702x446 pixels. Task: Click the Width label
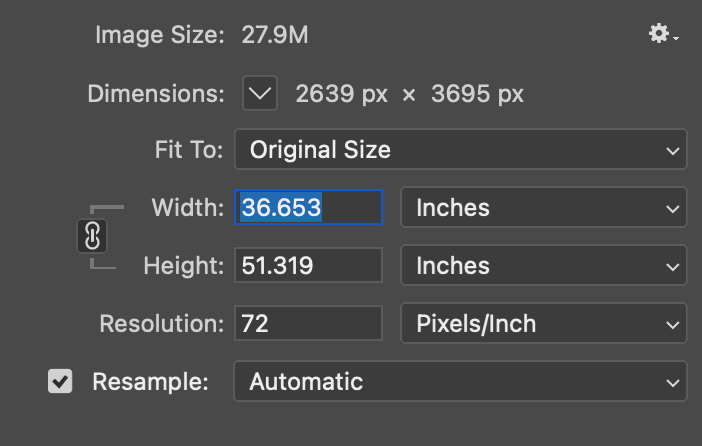pos(188,208)
